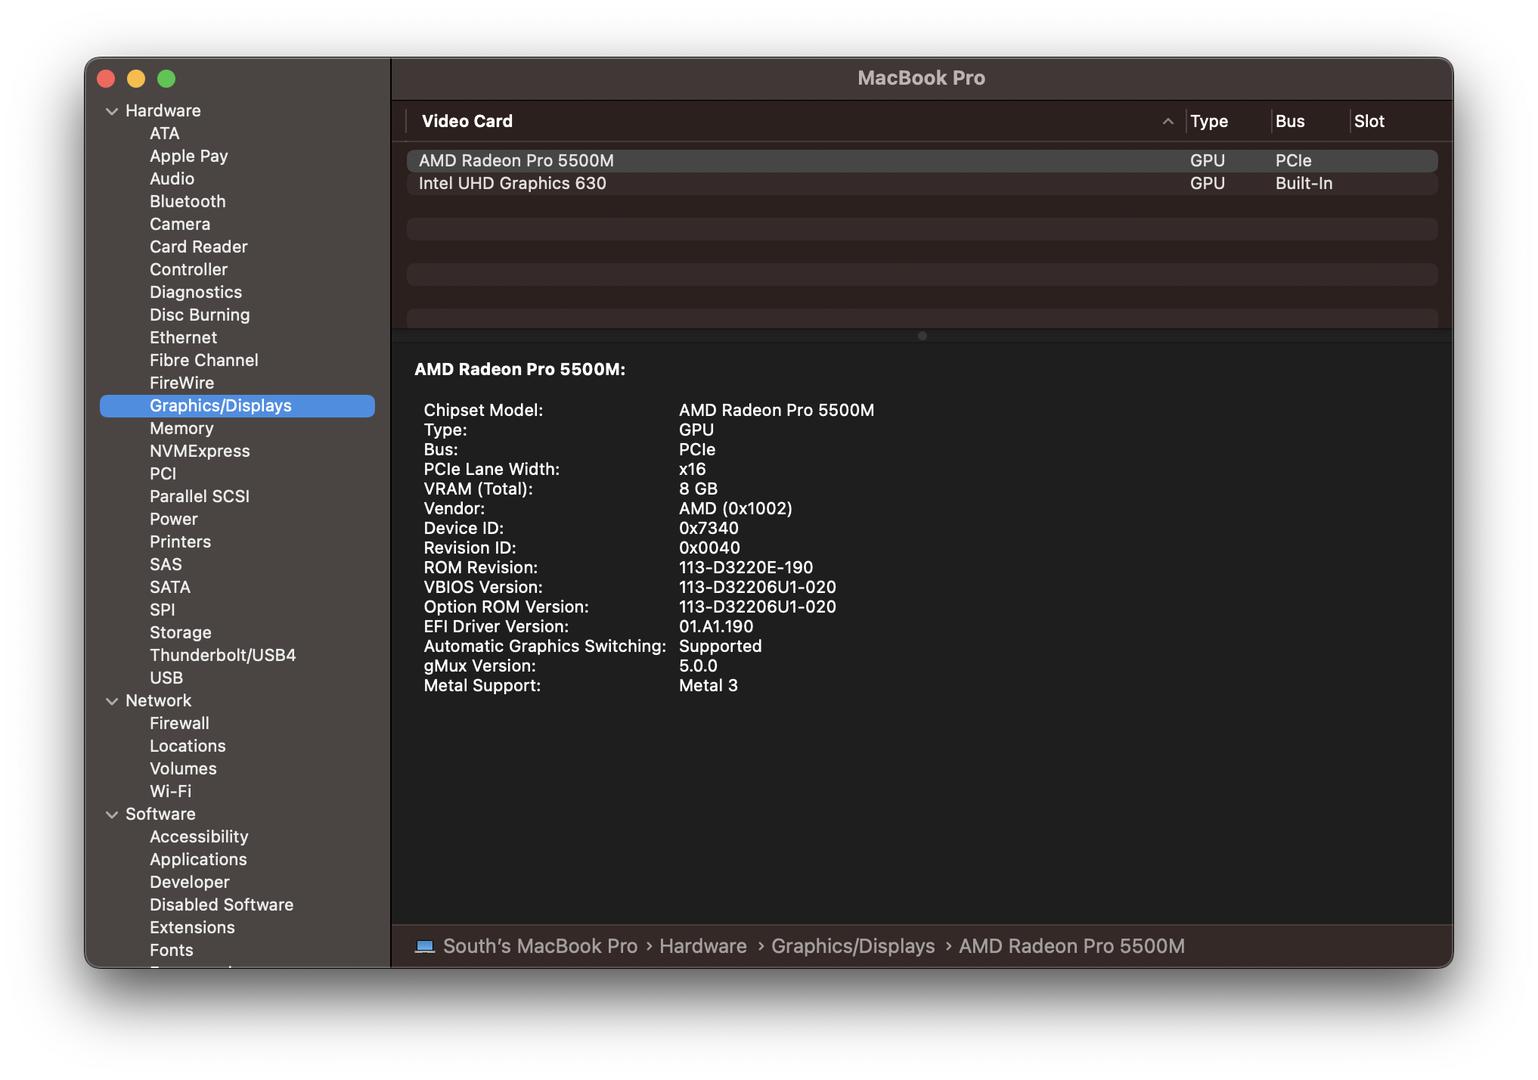Open Storage hardware details
The width and height of the screenshot is (1538, 1080).
pos(180,632)
